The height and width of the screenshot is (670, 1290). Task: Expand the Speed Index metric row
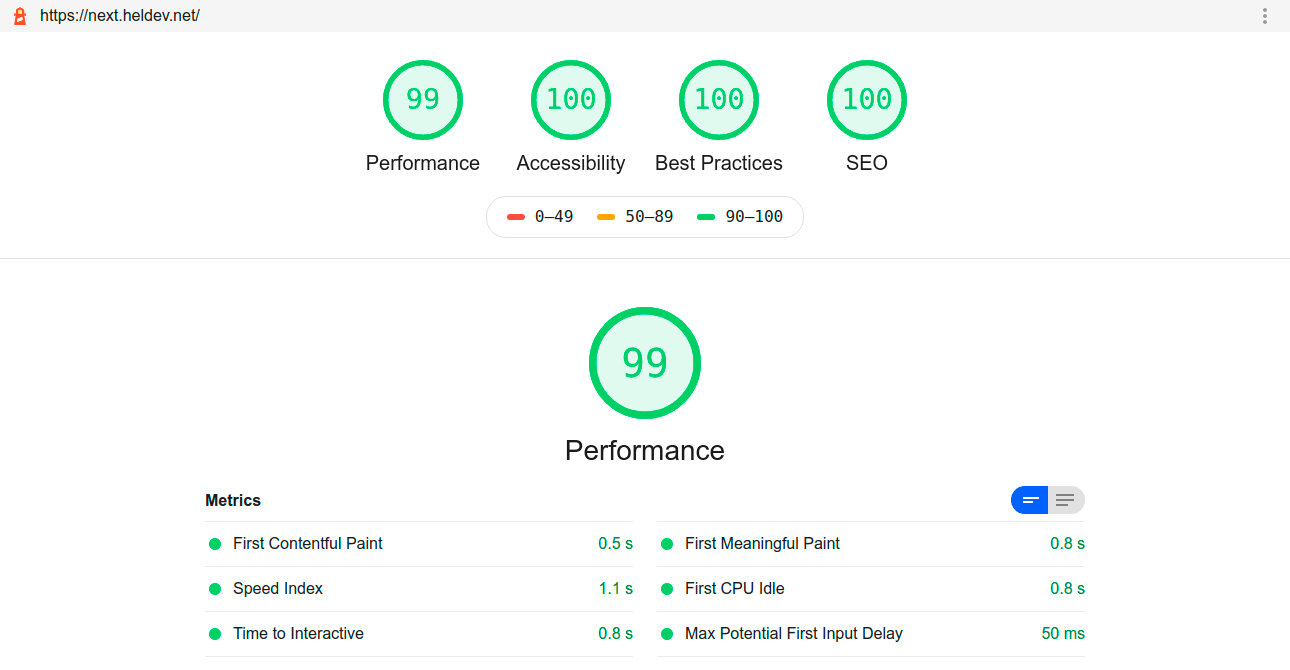tap(278, 589)
